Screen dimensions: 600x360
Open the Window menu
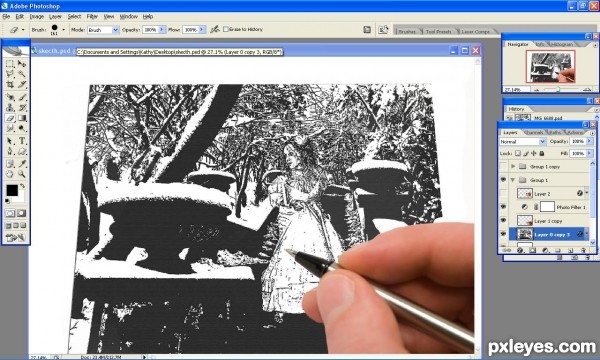(x=129, y=16)
